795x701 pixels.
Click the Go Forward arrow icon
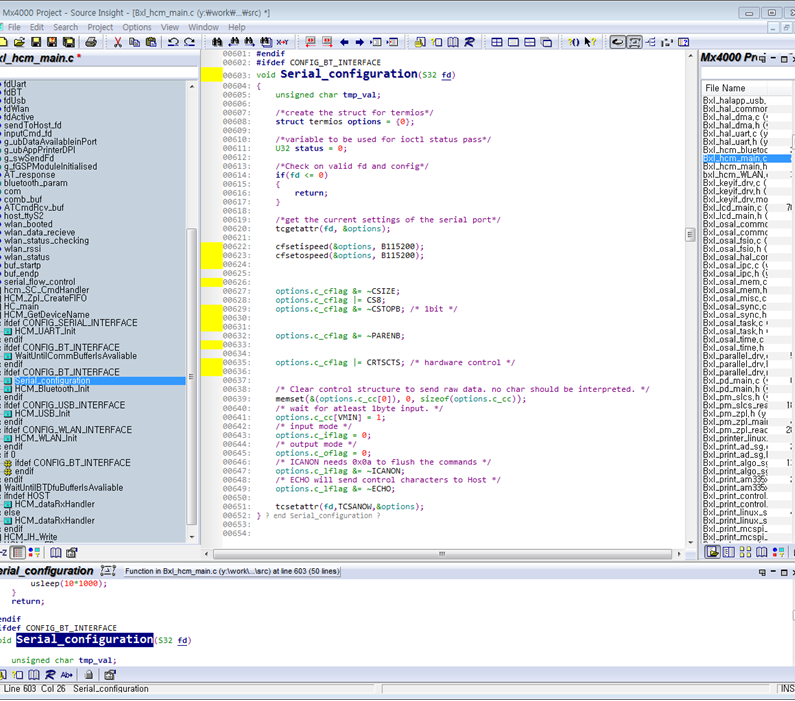click(360, 43)
